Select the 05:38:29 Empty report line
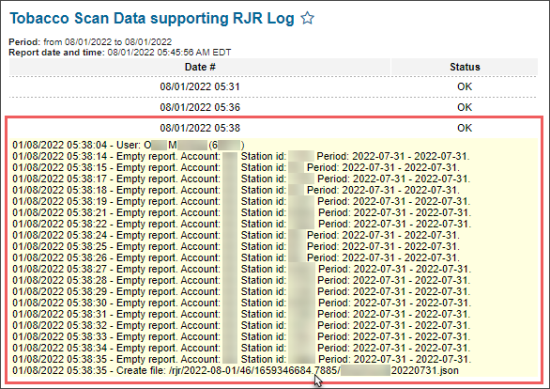Screen dimensions: 550x389 pyautogui.click(x=241, y=291)
